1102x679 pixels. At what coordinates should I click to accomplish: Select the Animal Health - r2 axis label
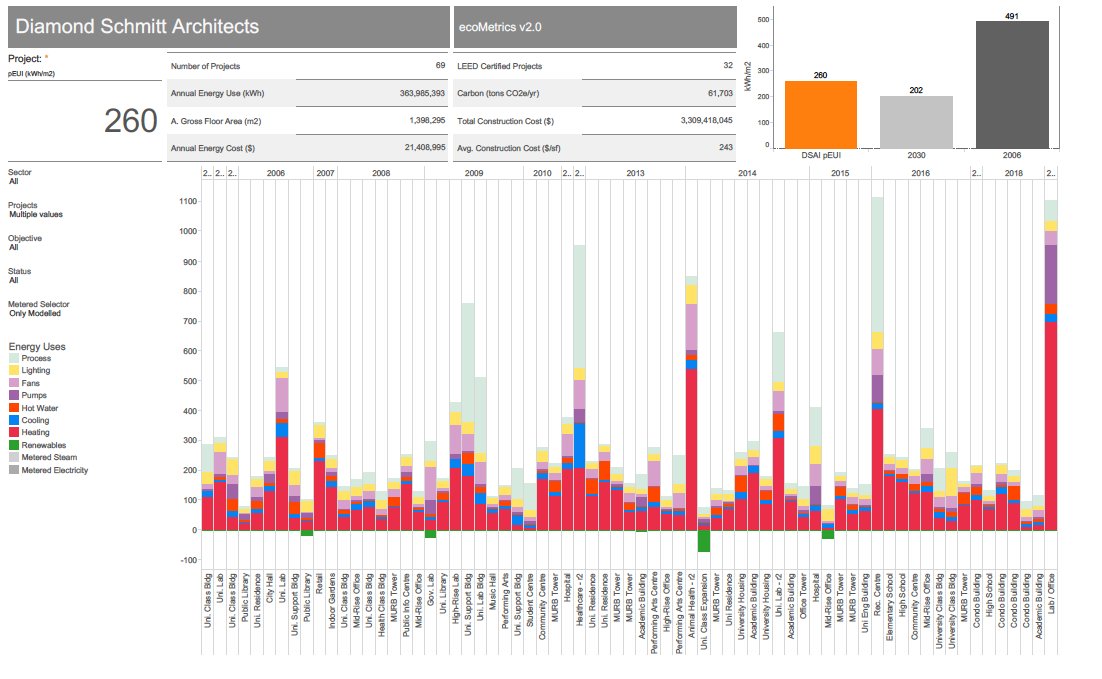[692, 605]
